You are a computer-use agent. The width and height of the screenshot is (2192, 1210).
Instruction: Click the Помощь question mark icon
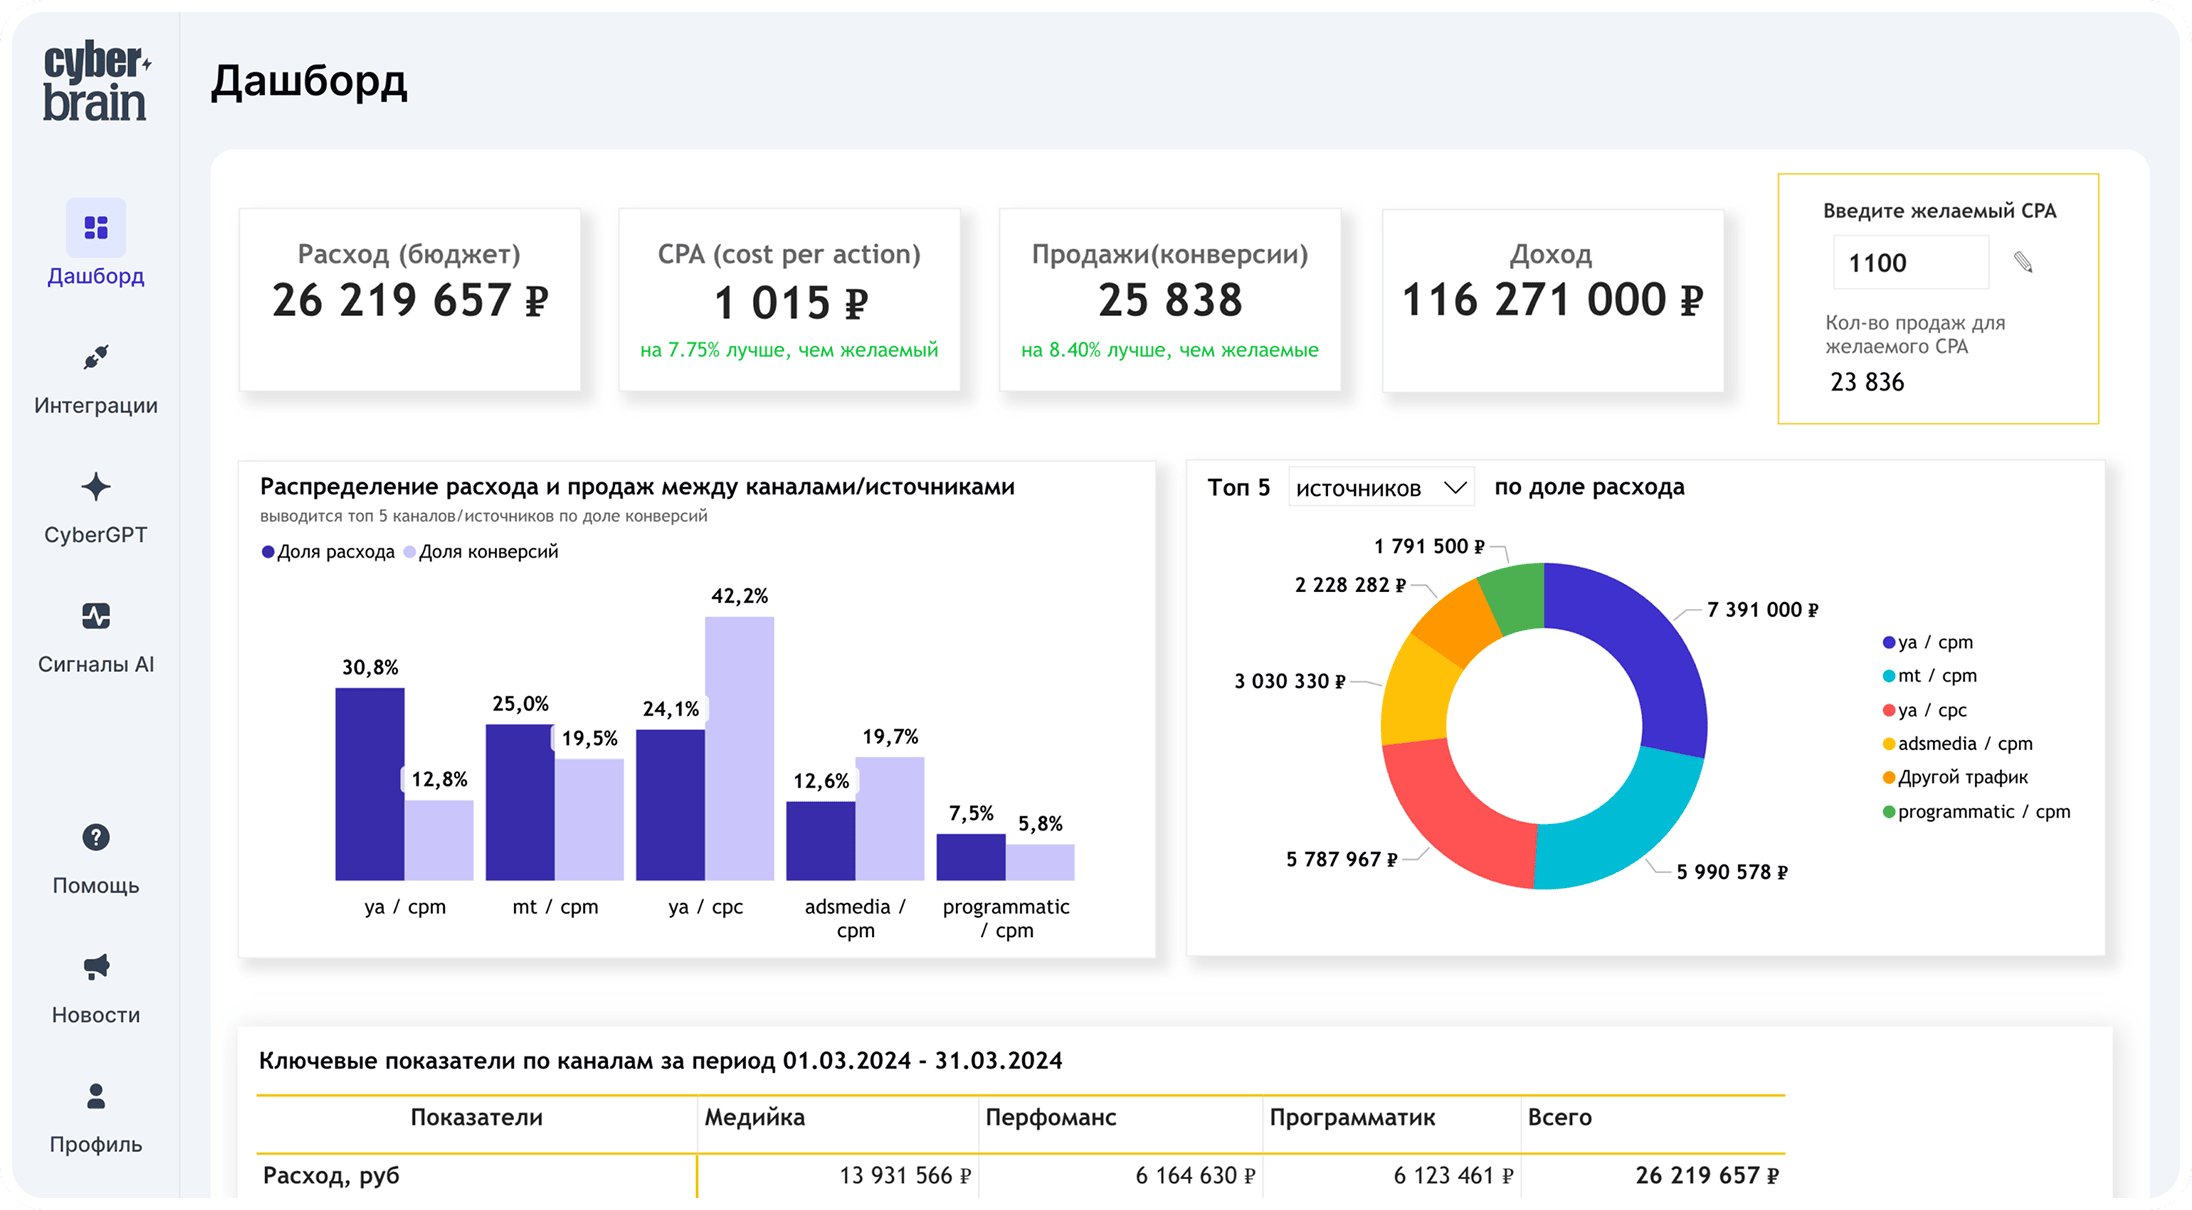(x=96, y=837)
